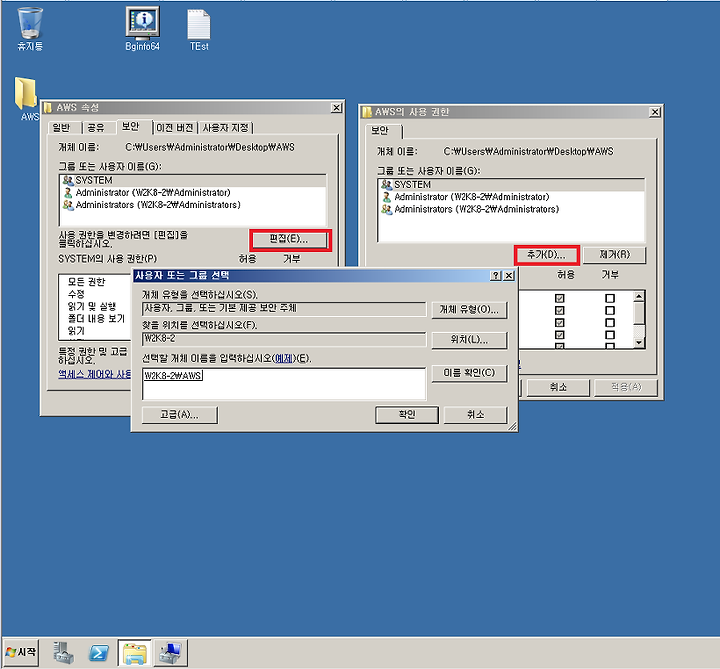Open Server Manager from taskbar

[63, 652]
